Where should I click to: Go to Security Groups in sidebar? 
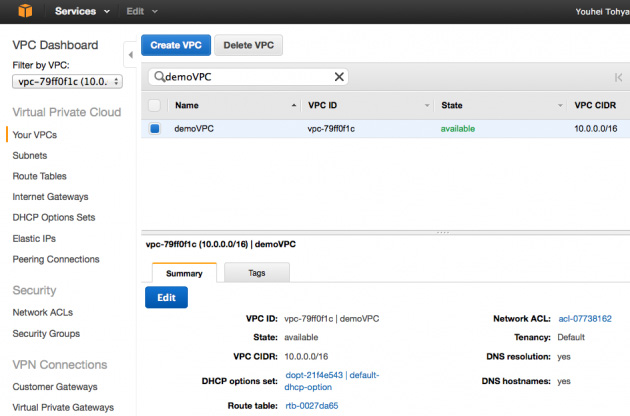tap(46, 334)
